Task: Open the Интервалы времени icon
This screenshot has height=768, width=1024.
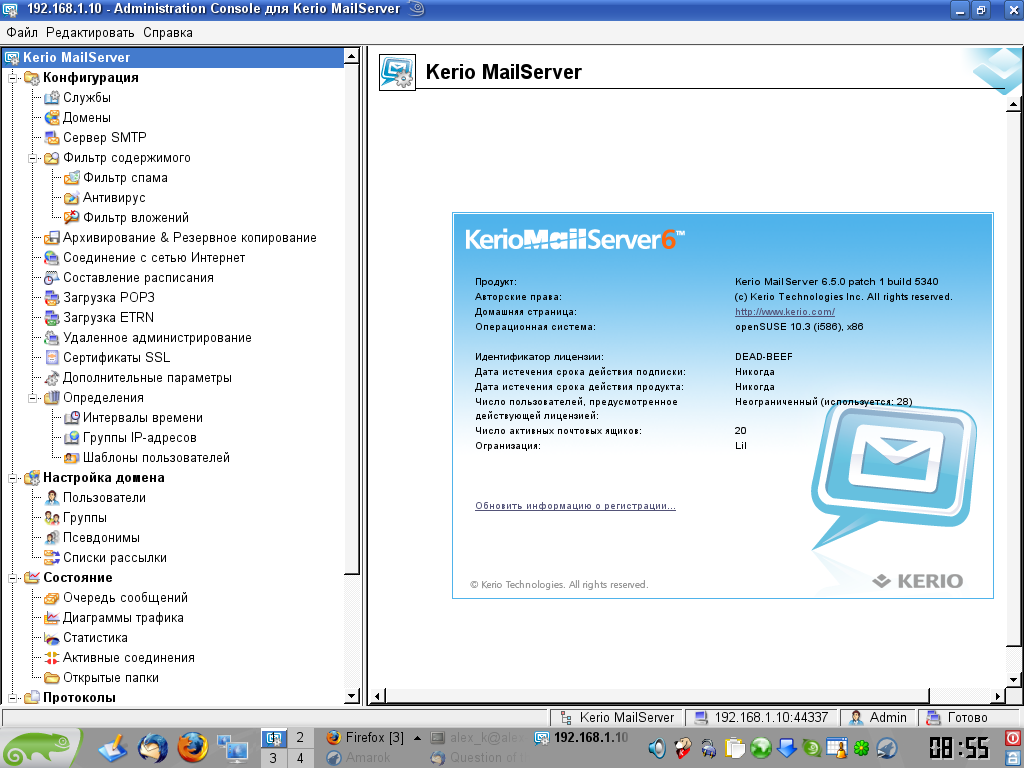Action: (x=72, y=418)
